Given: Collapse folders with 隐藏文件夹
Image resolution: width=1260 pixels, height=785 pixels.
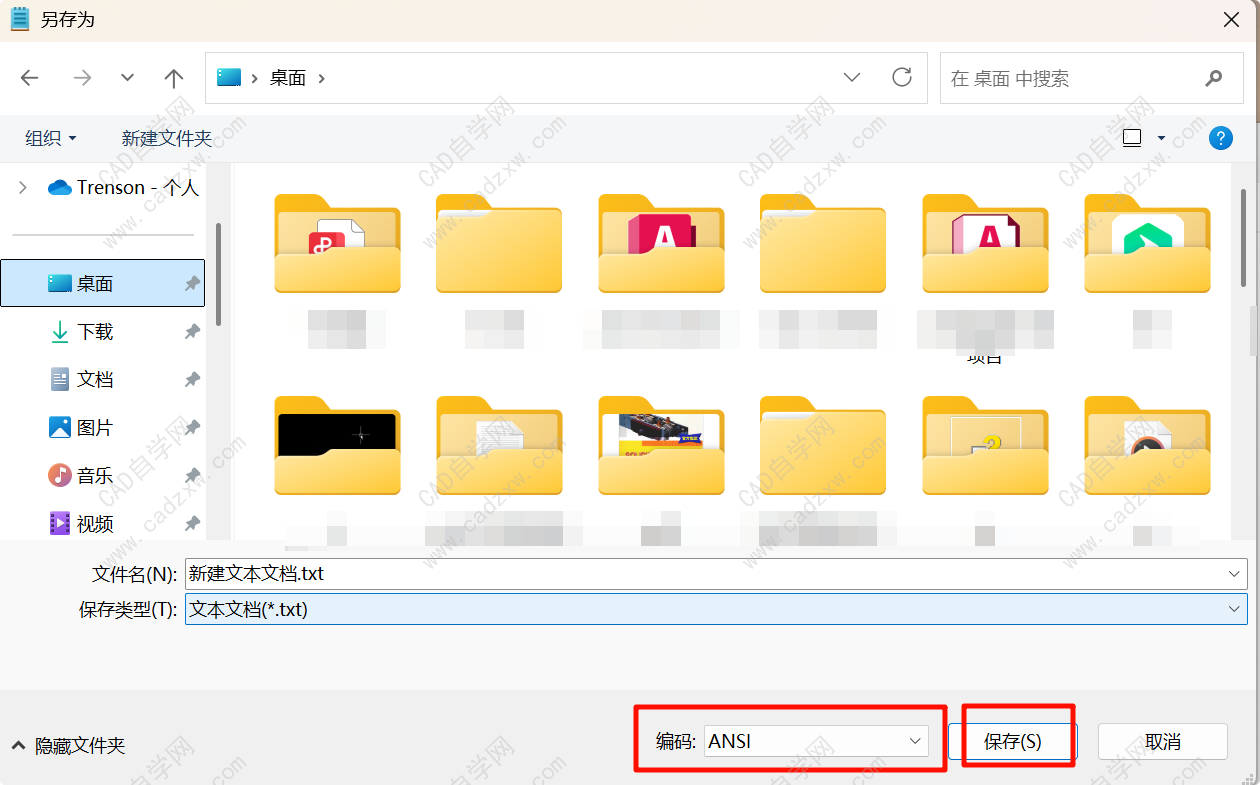Looking at the screenshot, I should click(69, 745).
